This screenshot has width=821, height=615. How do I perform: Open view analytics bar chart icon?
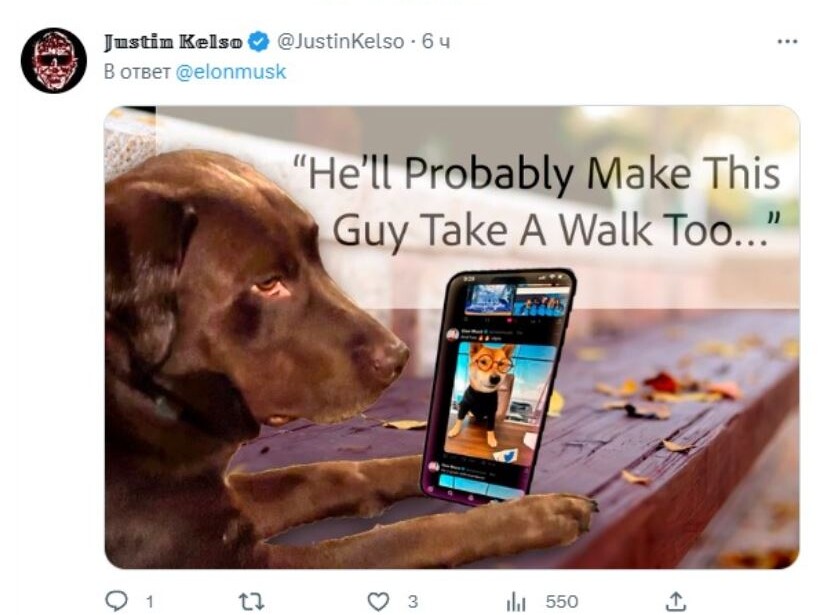click(516, 600)
